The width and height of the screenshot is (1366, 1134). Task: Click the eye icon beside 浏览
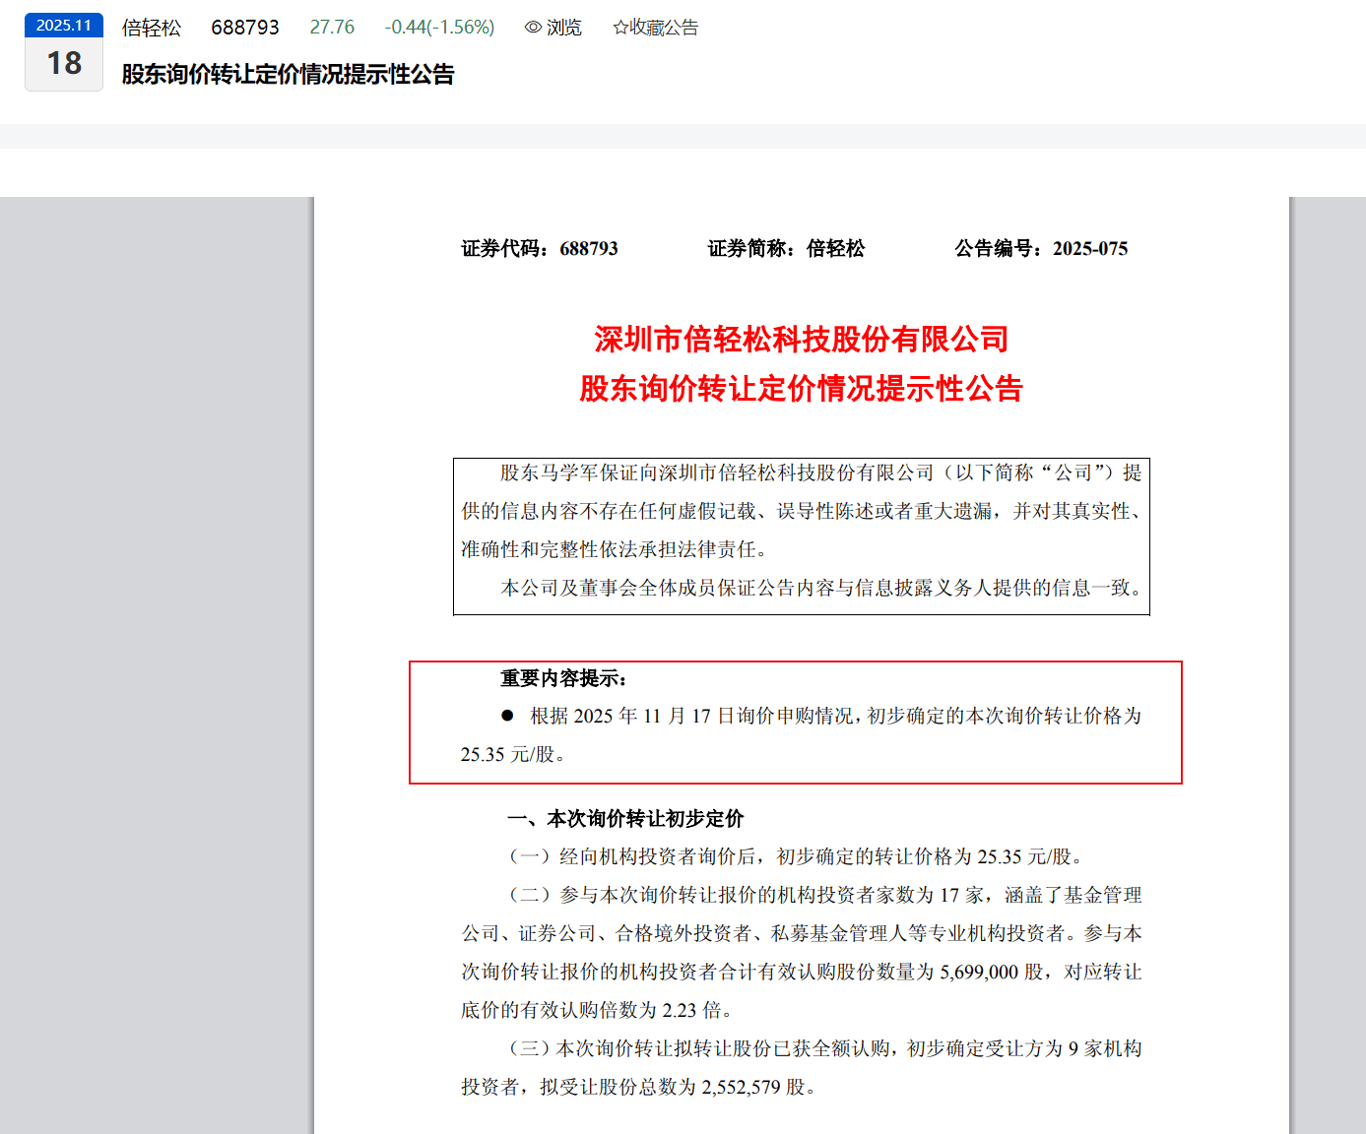pos(533,28)
